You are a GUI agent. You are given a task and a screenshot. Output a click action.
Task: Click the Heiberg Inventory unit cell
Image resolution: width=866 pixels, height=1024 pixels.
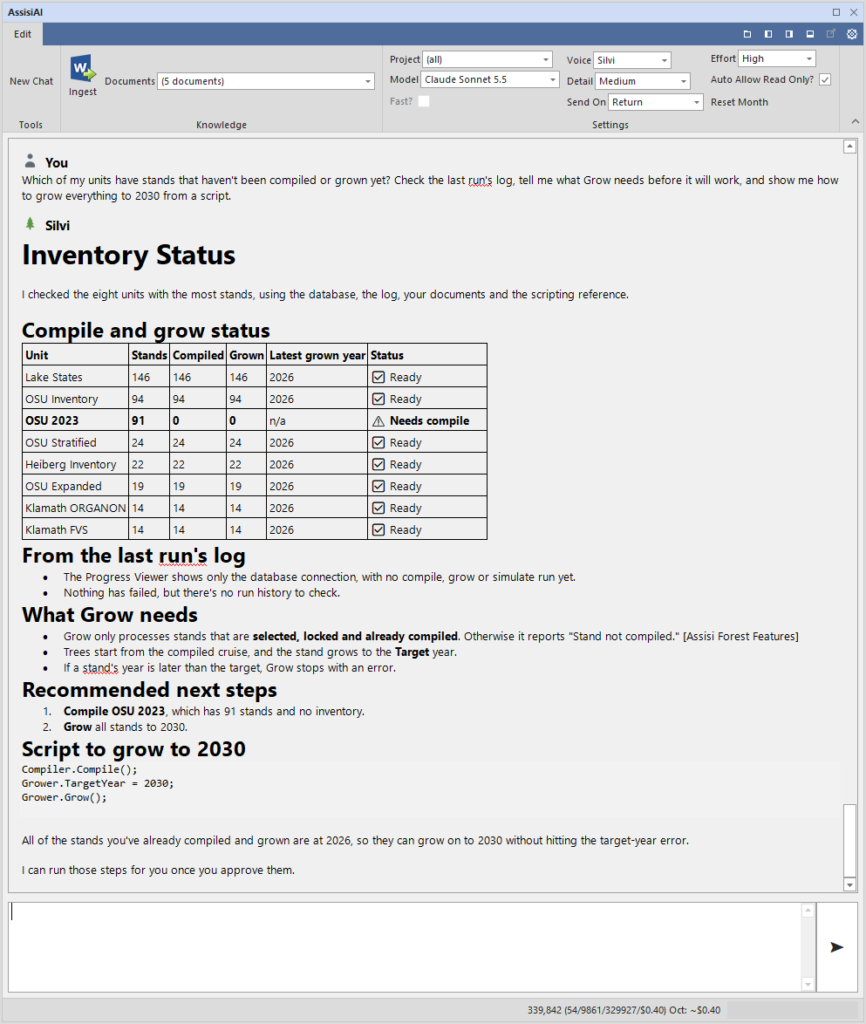click(x=76, y=464)
